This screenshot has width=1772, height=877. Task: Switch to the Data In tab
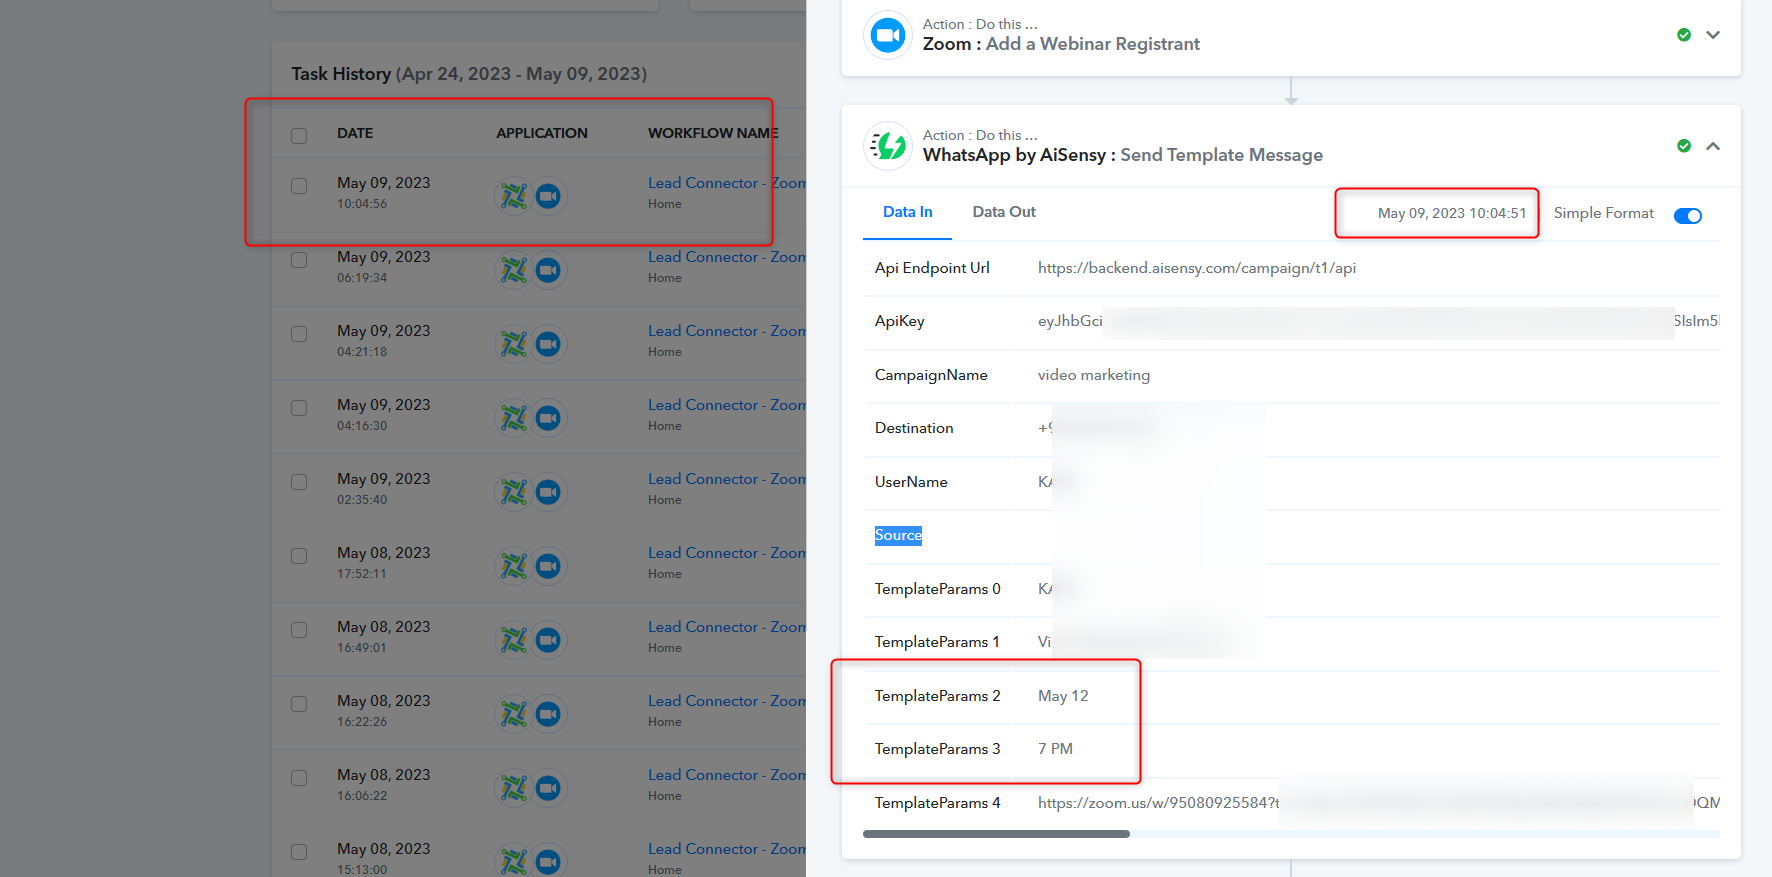coord(907,212)
